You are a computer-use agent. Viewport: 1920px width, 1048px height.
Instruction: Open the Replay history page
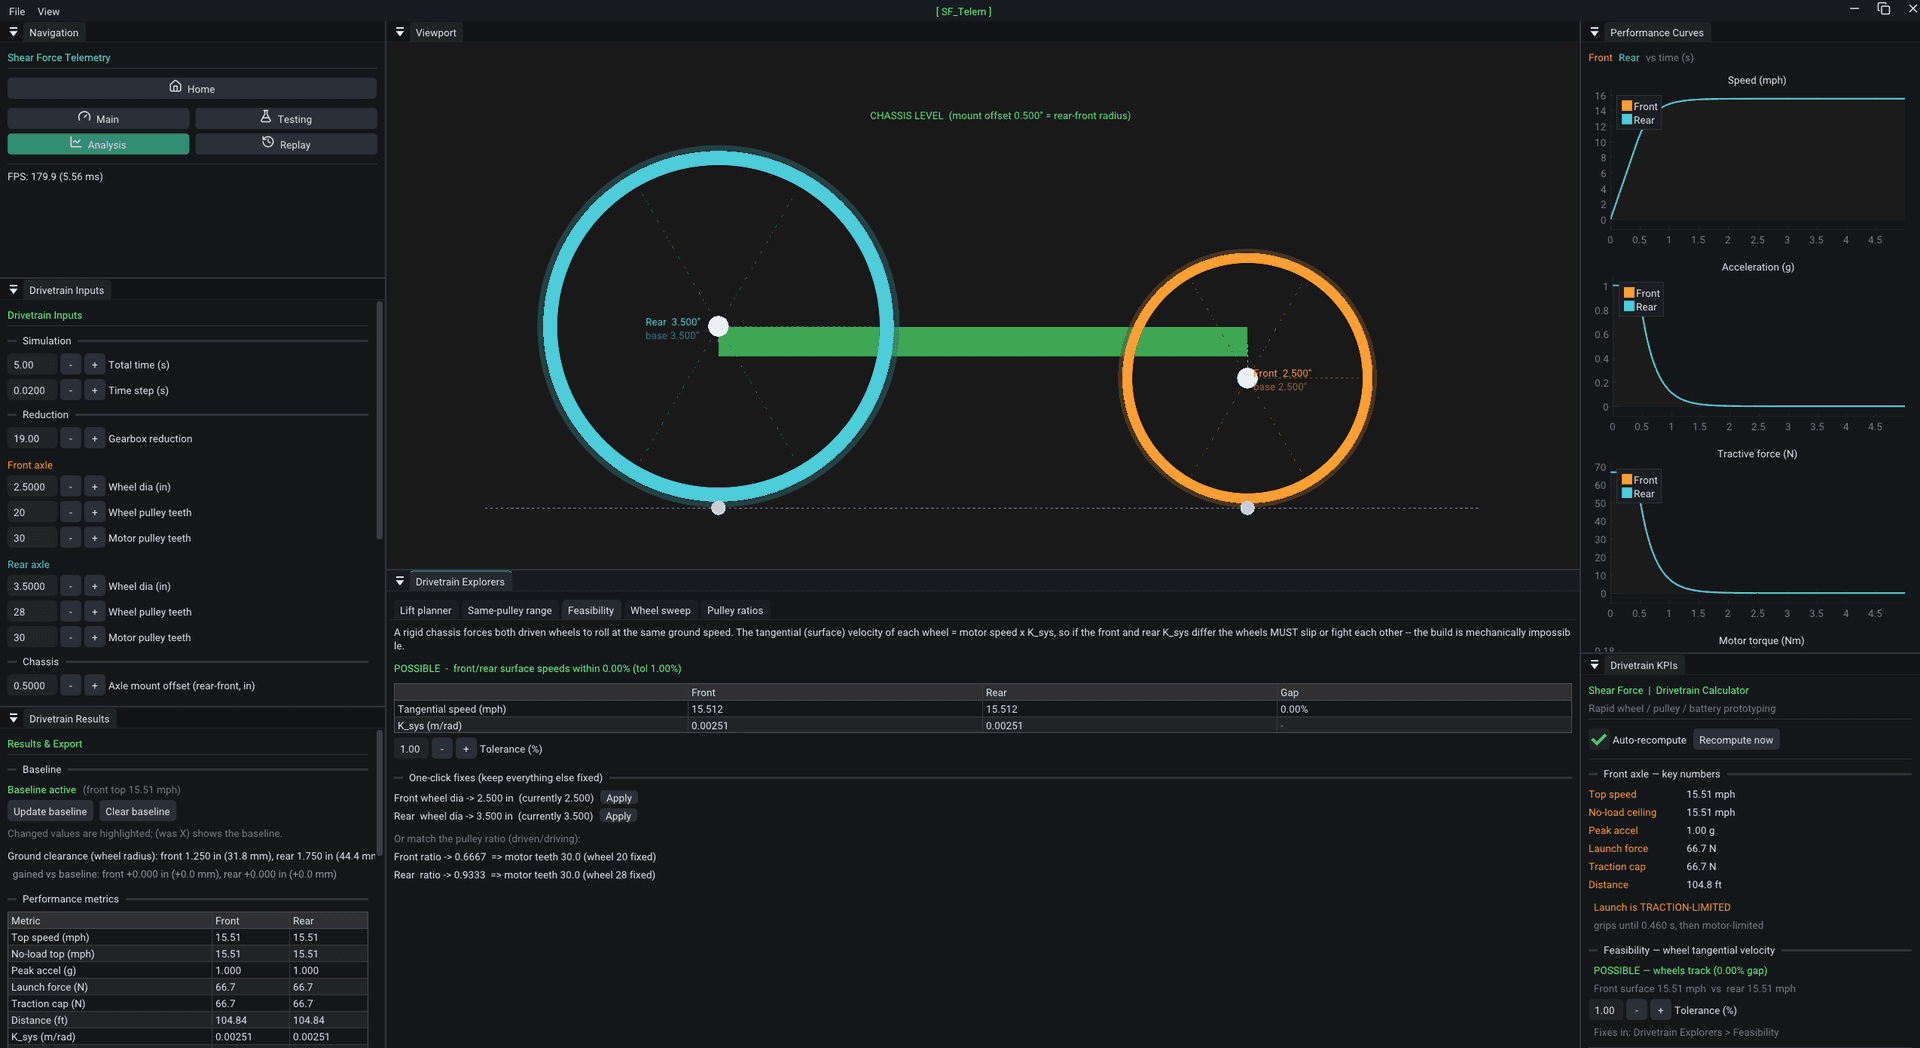coord(286,144)
